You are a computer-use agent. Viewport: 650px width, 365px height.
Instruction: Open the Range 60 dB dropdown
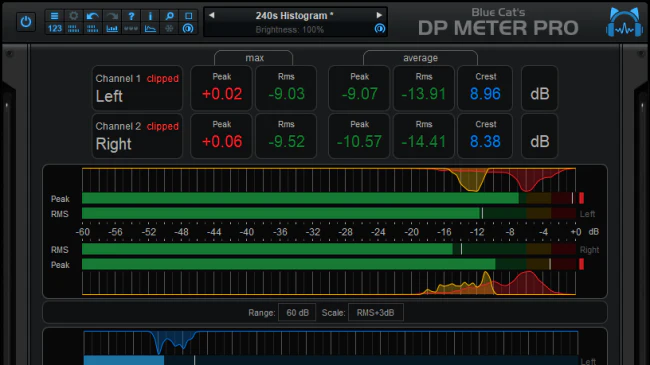[297, 313]
